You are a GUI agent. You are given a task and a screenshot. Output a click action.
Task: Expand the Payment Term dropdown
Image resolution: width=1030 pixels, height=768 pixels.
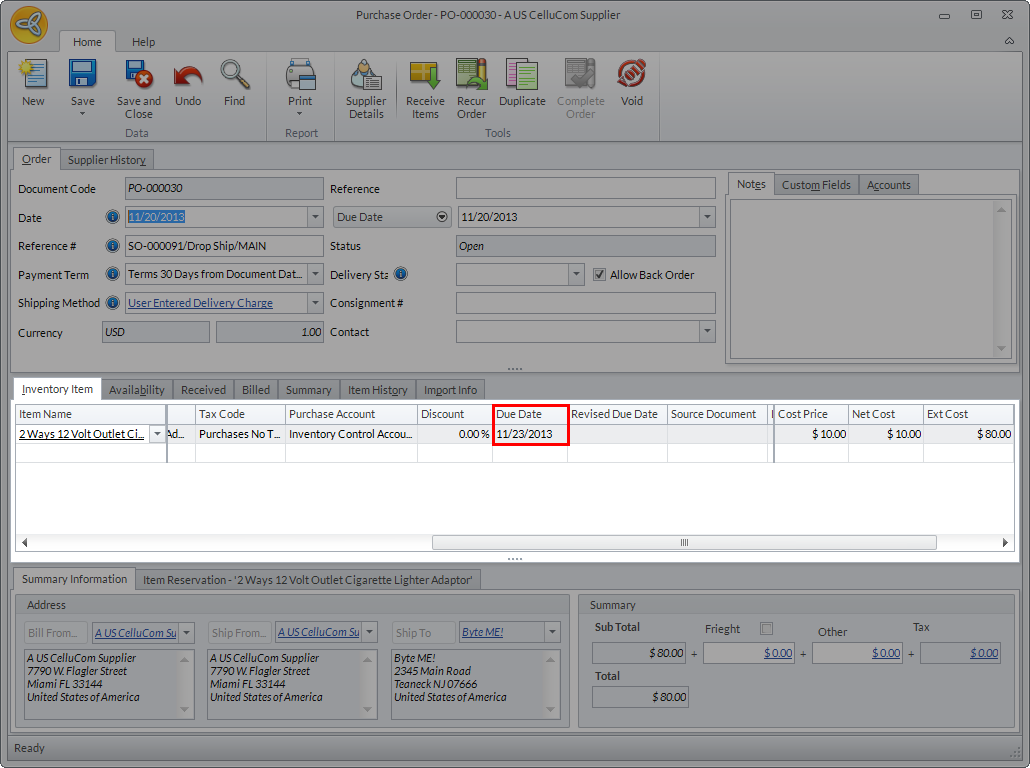(315, 274)
